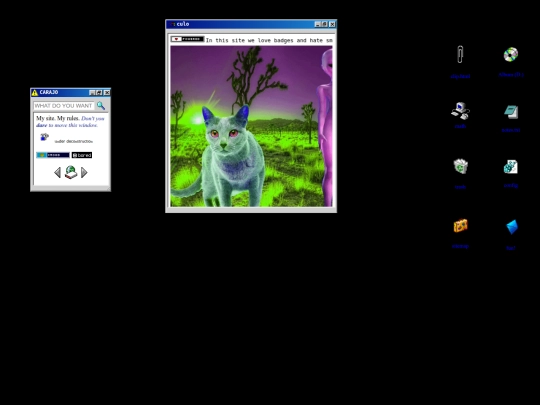Click the 'My site. My rules.' text
540x405 pixels.
click(x=58, y=118)
